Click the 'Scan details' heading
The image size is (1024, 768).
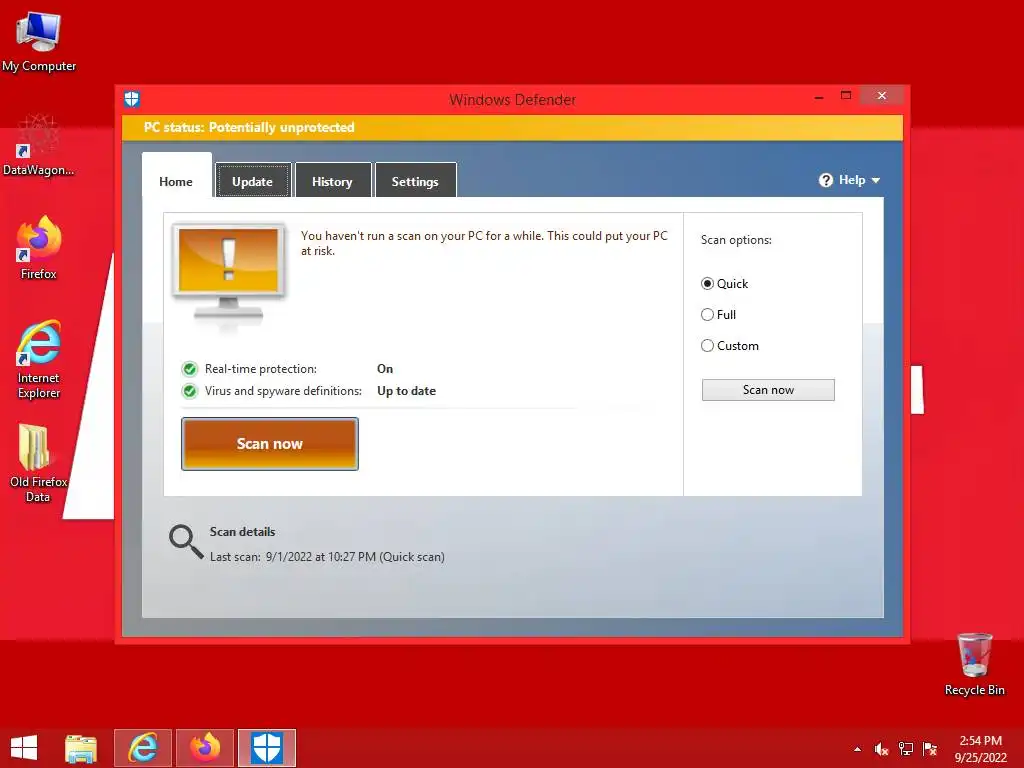click(x=242, y=532)
